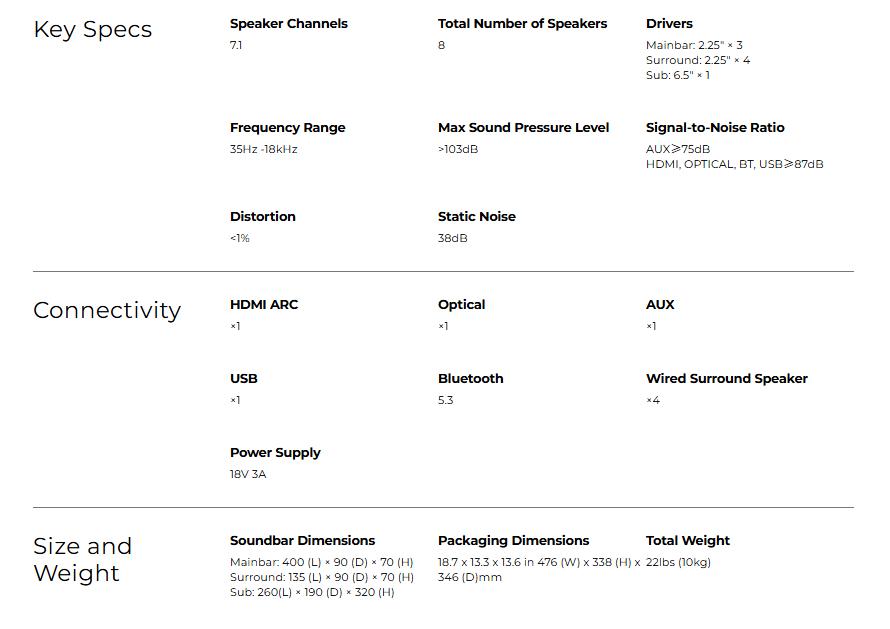Click the Connectivity section heading
Screen dimensions: 890x629
point(107,310)
